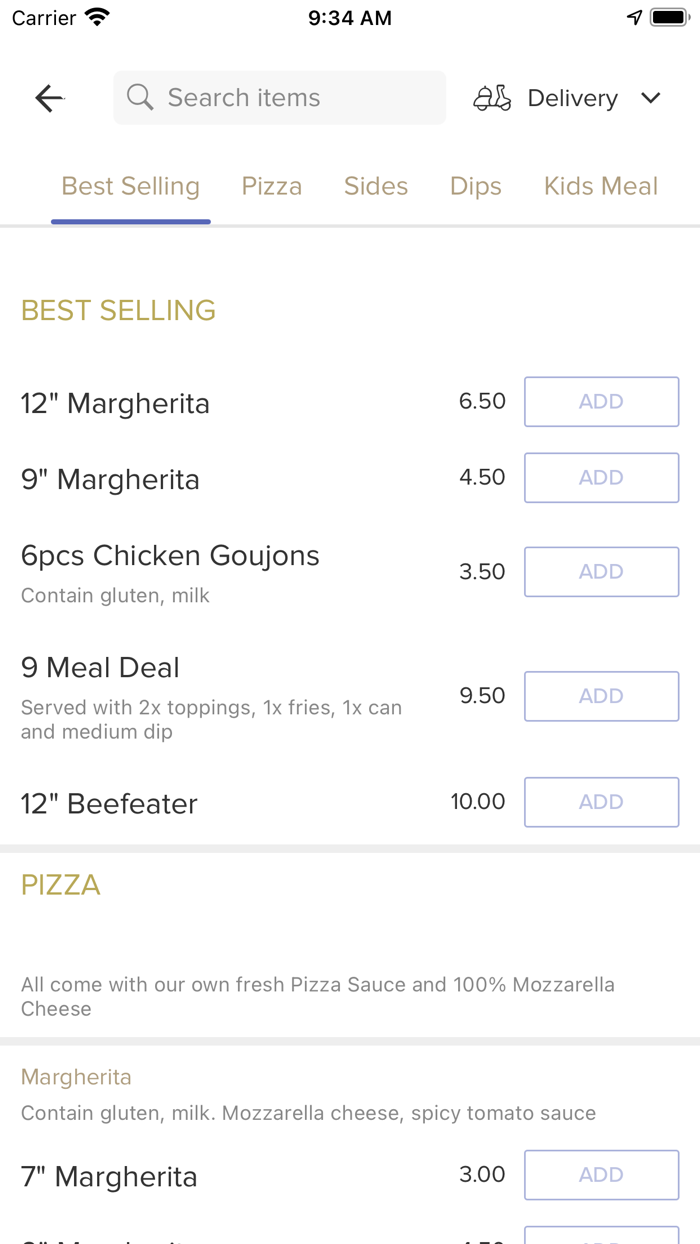Switch to the Pizza tab
Screen dimensions: 700x1244
point(271,185)
